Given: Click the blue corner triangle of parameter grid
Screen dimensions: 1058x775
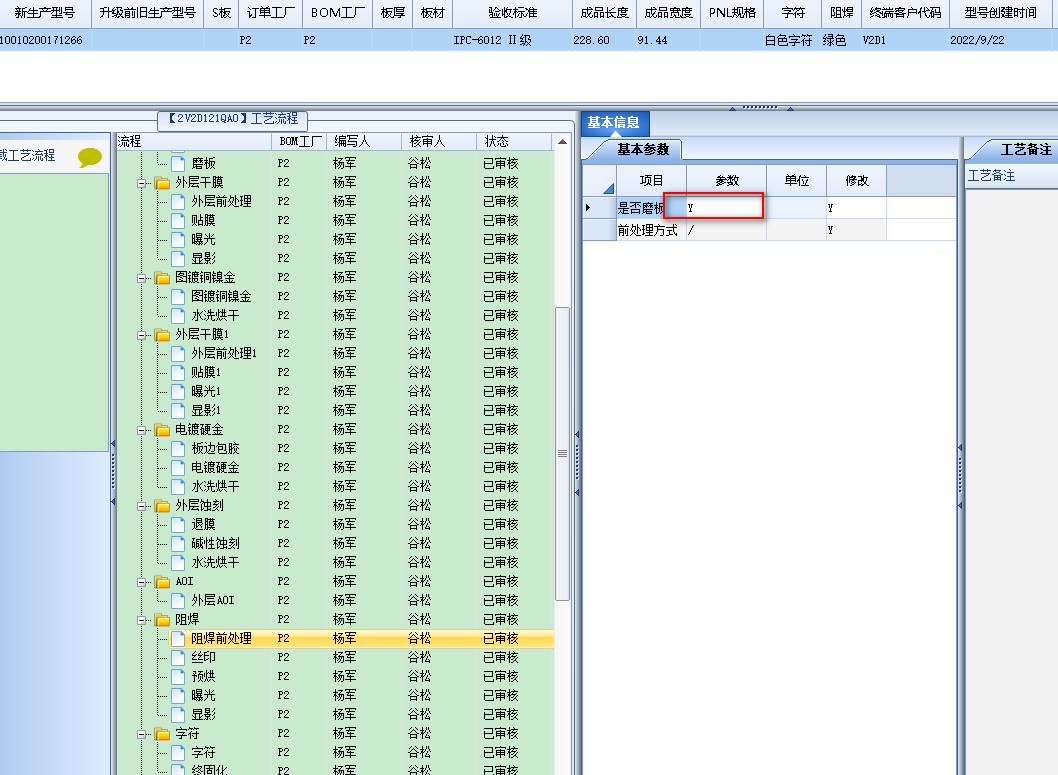Looking at the screenshot, I should coord(609,188).
